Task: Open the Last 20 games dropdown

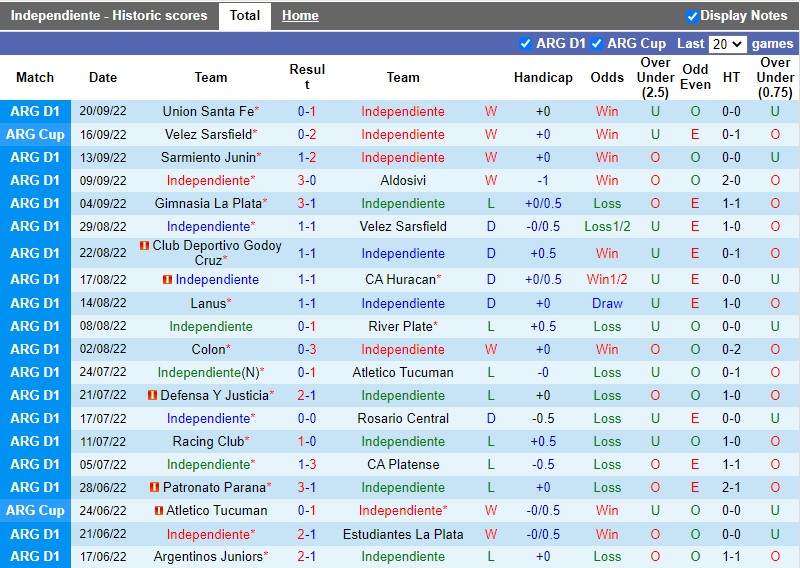Action: tap(727, 44)
